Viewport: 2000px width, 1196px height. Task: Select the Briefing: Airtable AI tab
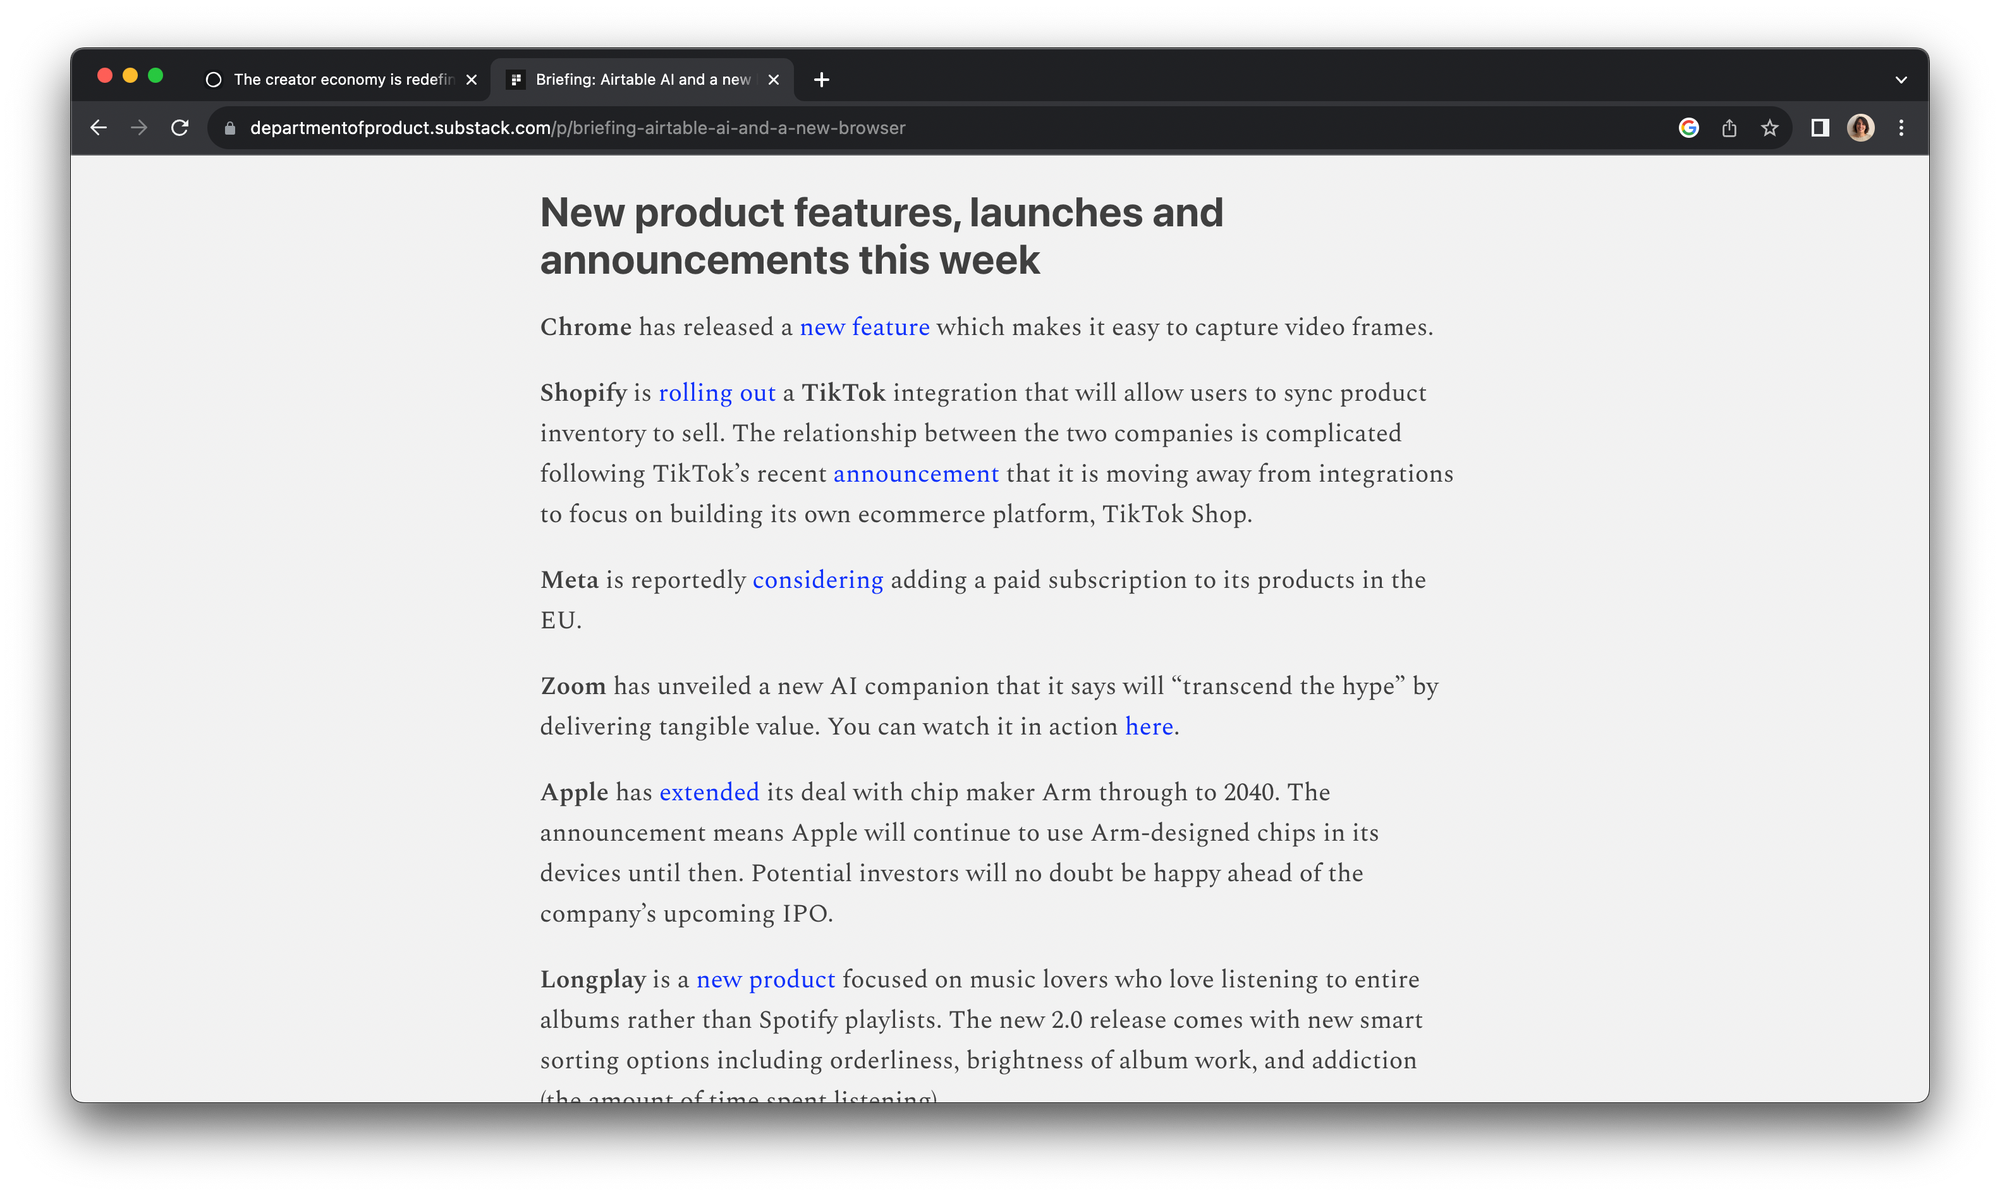(x=640, y=80)
